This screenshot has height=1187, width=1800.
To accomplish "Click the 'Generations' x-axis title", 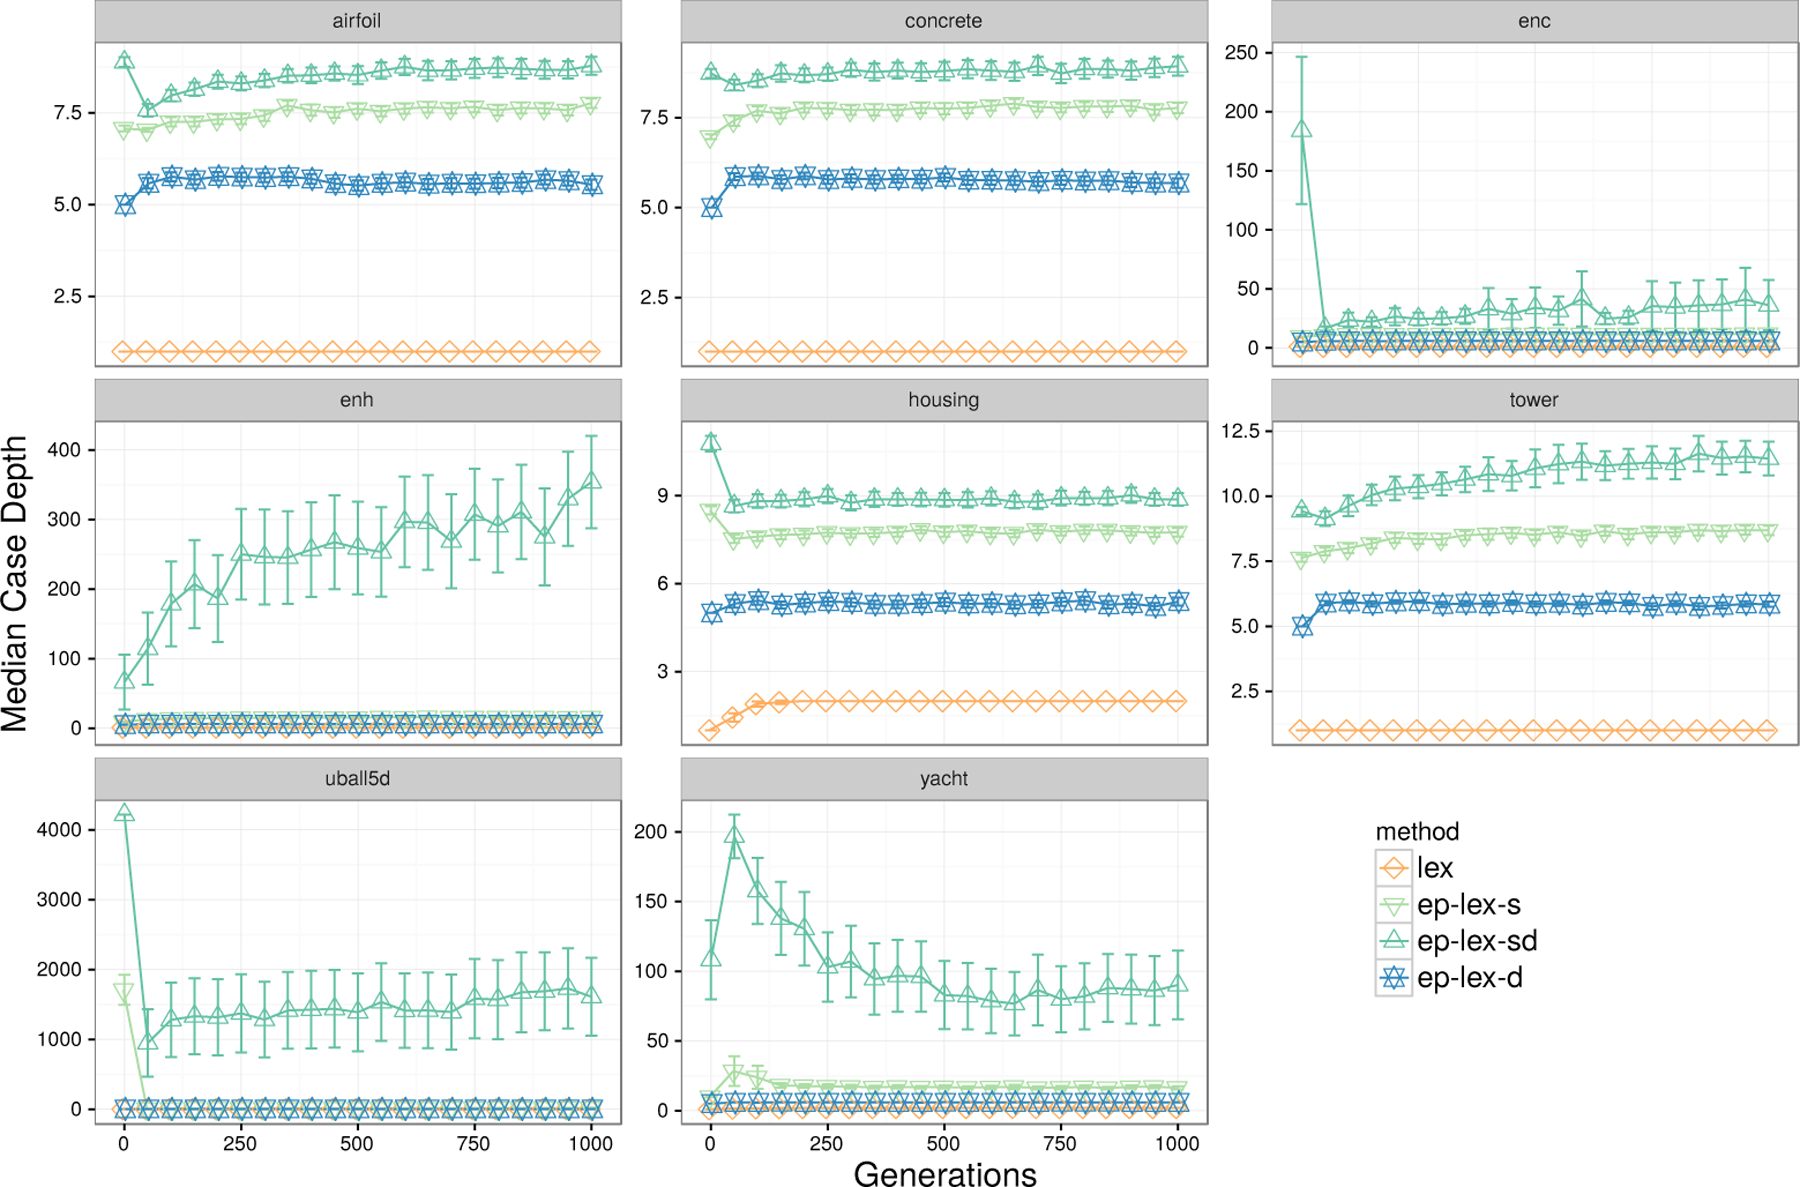I will coord(945,1173).
